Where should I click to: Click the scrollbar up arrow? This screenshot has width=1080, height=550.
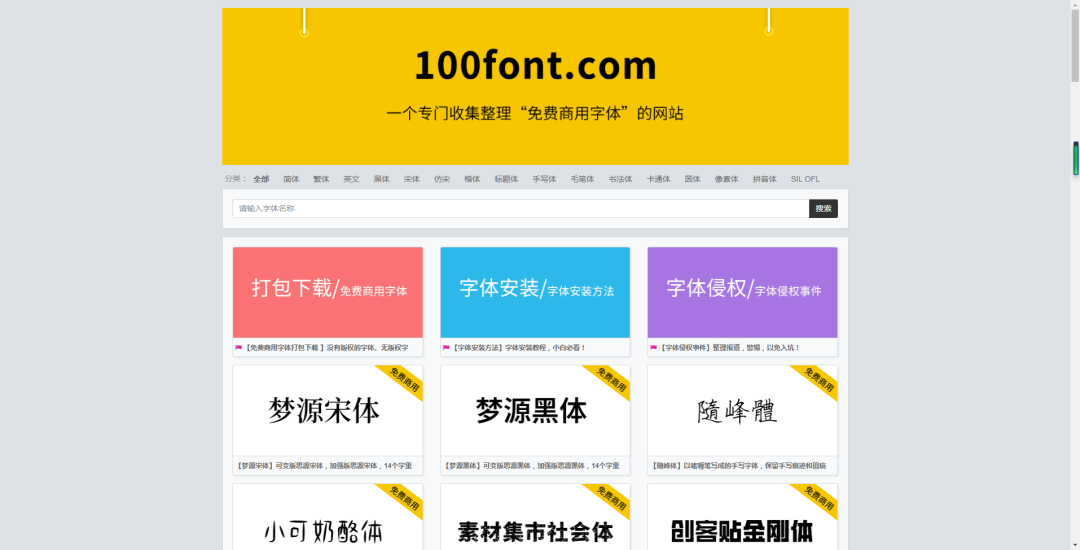tap(1075, 4)
